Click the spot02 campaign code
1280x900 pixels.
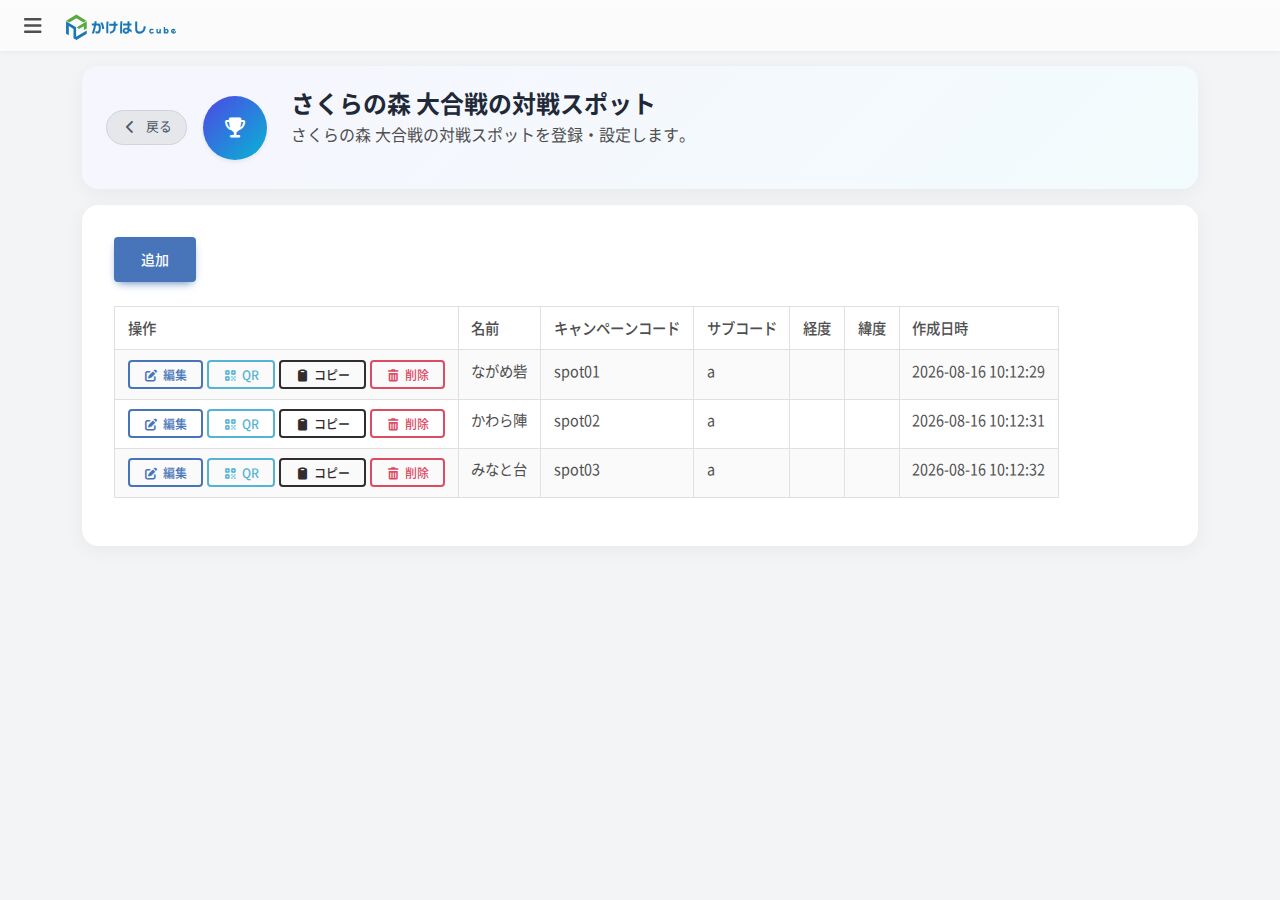577,421
